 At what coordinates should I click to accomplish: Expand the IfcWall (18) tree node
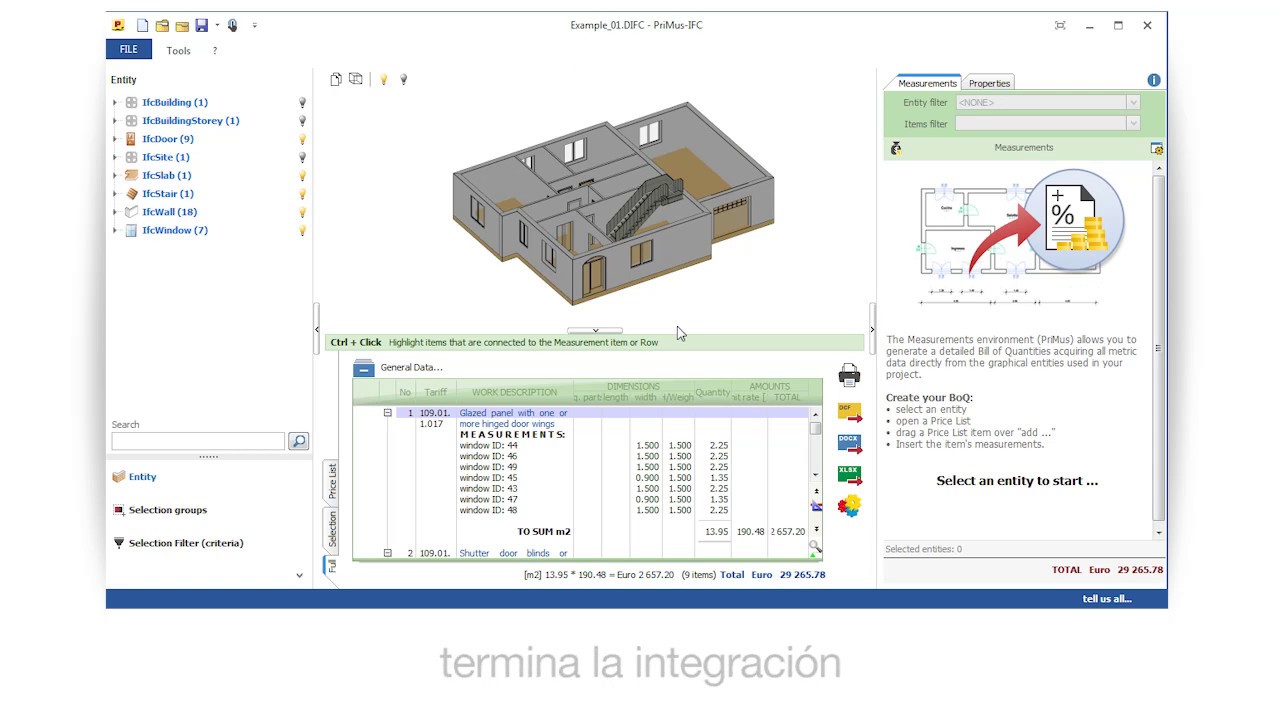click(x=115, y=212)
